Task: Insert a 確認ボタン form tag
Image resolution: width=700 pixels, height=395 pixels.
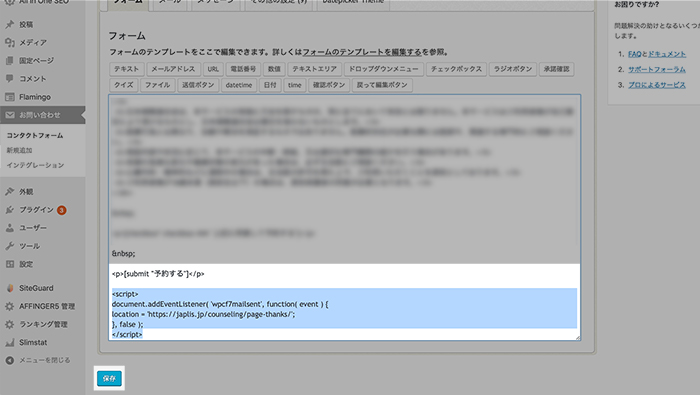Action: coord(329,85)
